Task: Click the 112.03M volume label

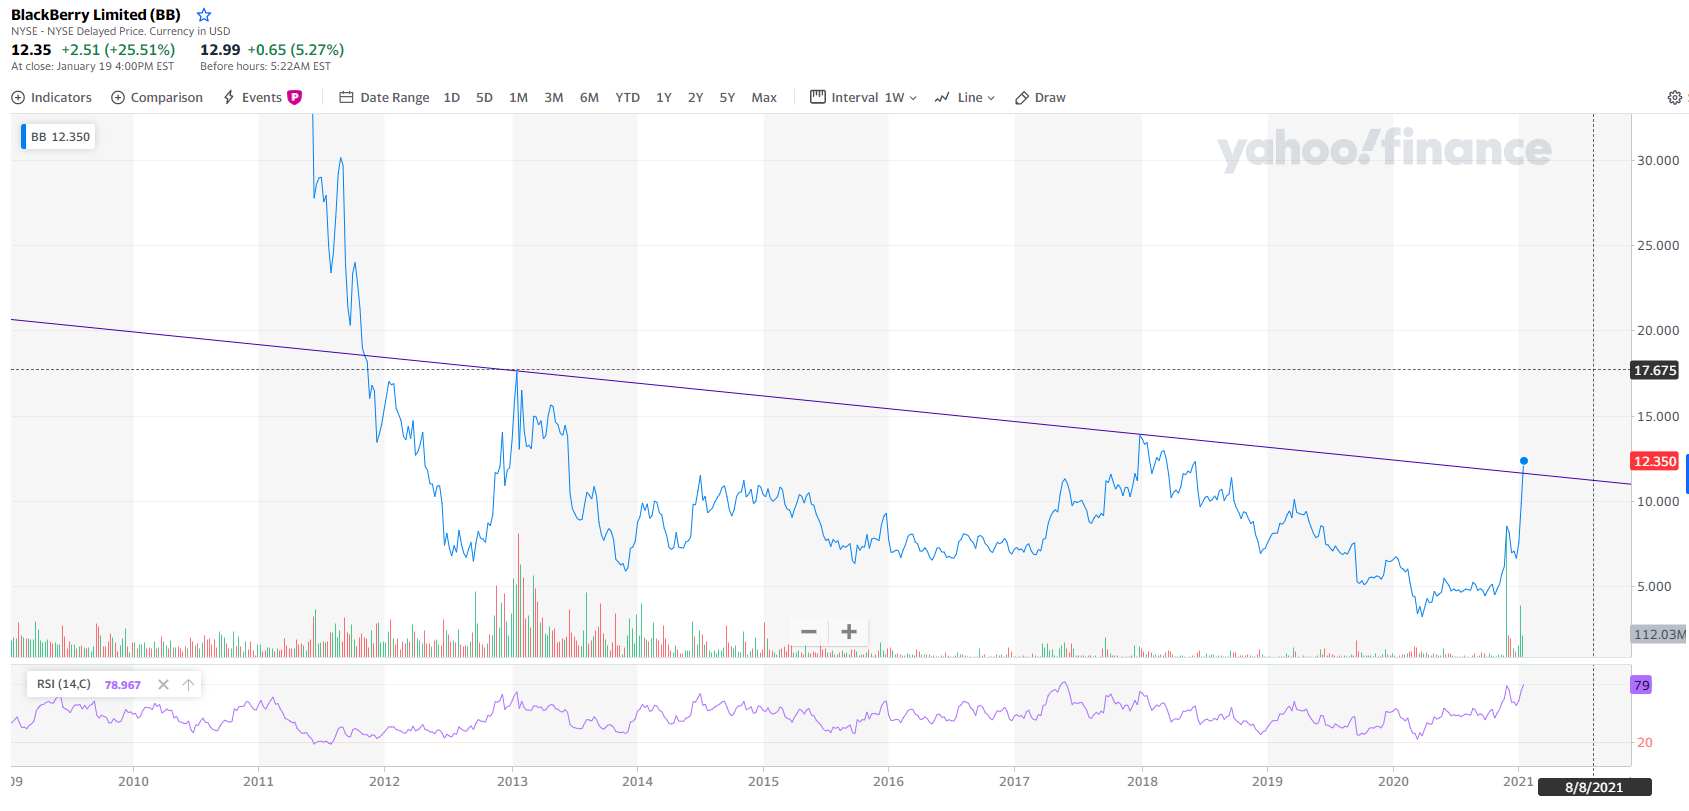Action: 1659,634
